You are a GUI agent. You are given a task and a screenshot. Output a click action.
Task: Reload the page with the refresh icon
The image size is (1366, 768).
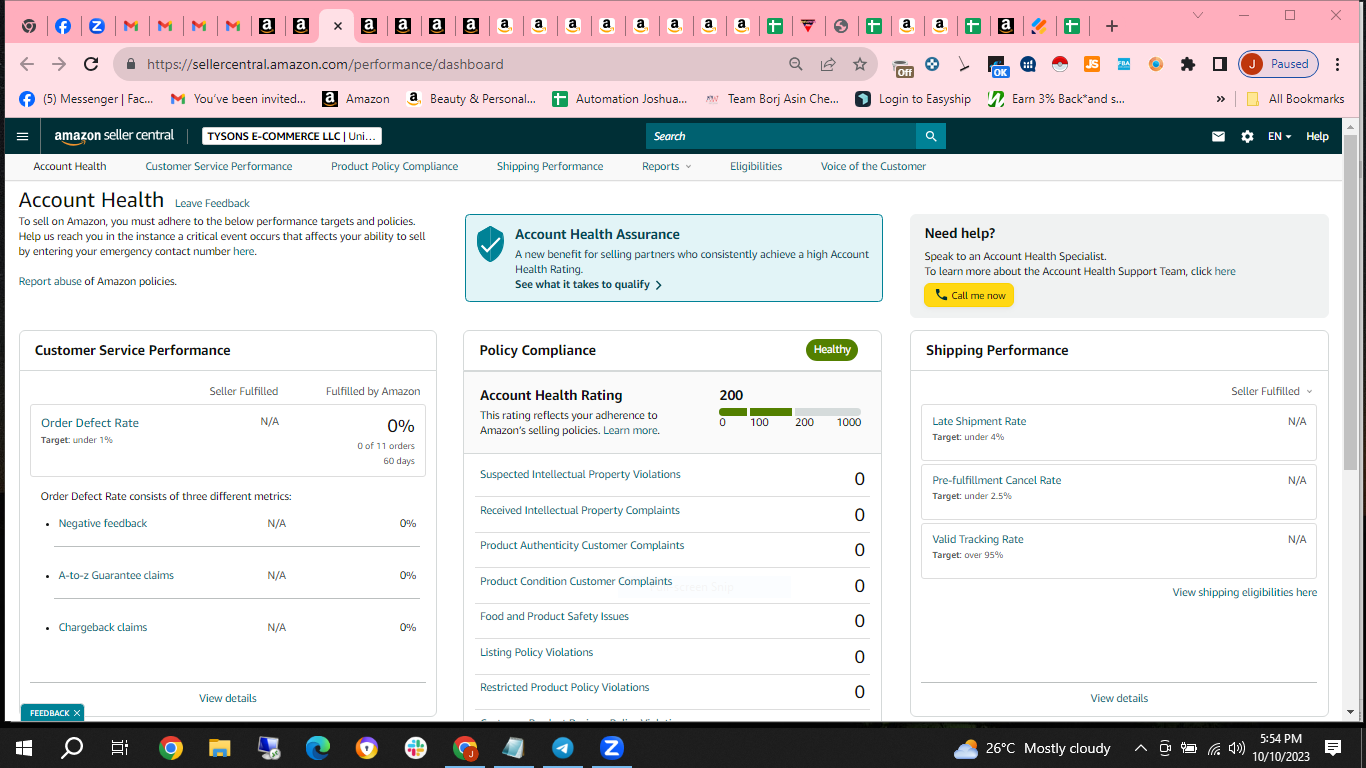point(91,64)
